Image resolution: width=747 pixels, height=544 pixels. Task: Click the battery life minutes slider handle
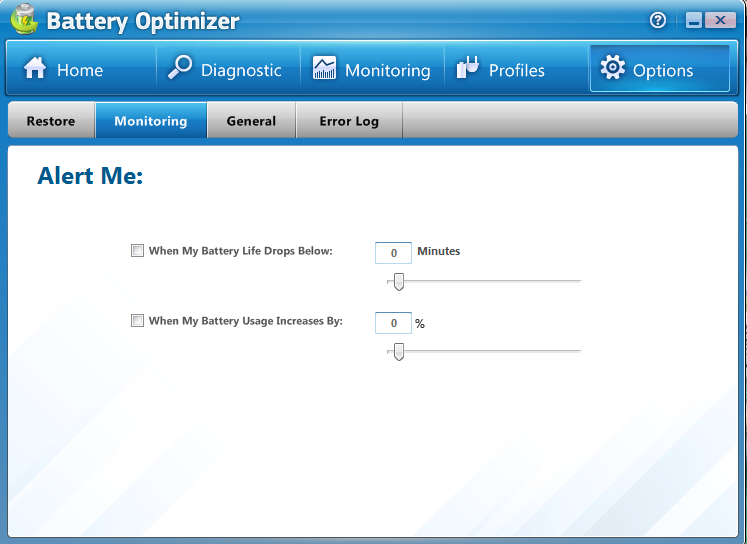399,282
